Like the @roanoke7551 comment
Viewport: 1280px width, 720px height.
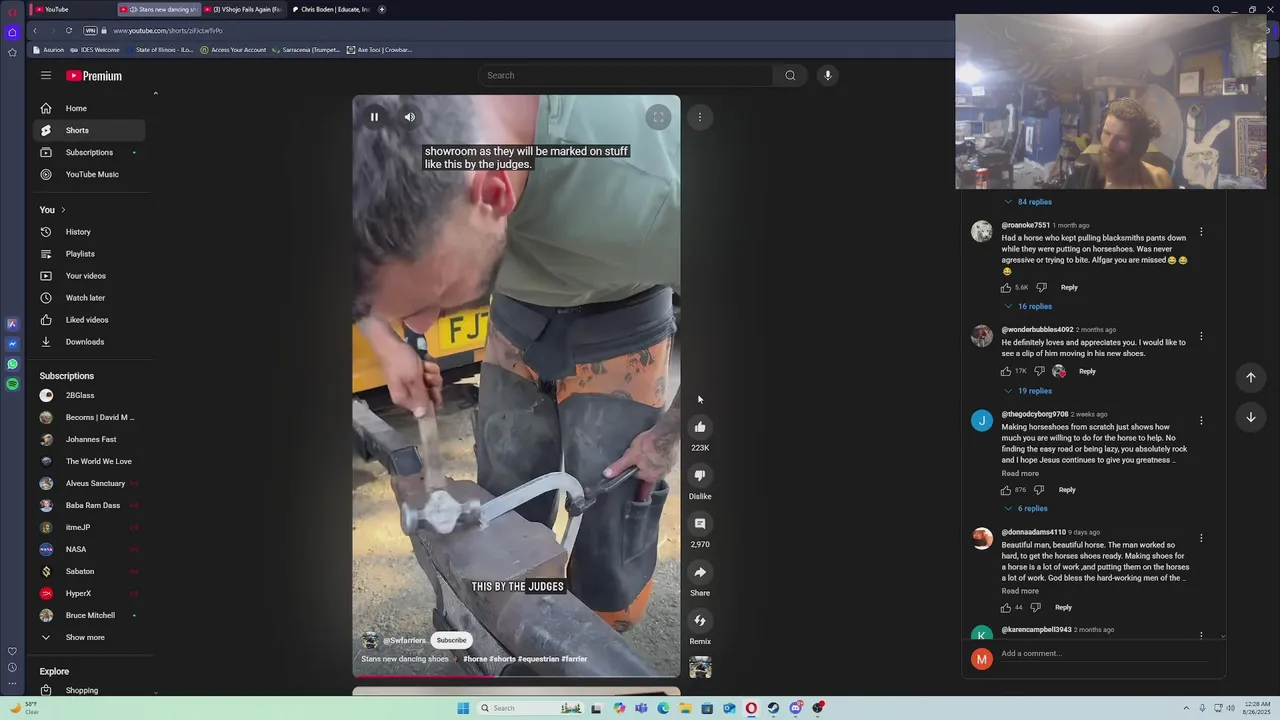[1006, 287]
